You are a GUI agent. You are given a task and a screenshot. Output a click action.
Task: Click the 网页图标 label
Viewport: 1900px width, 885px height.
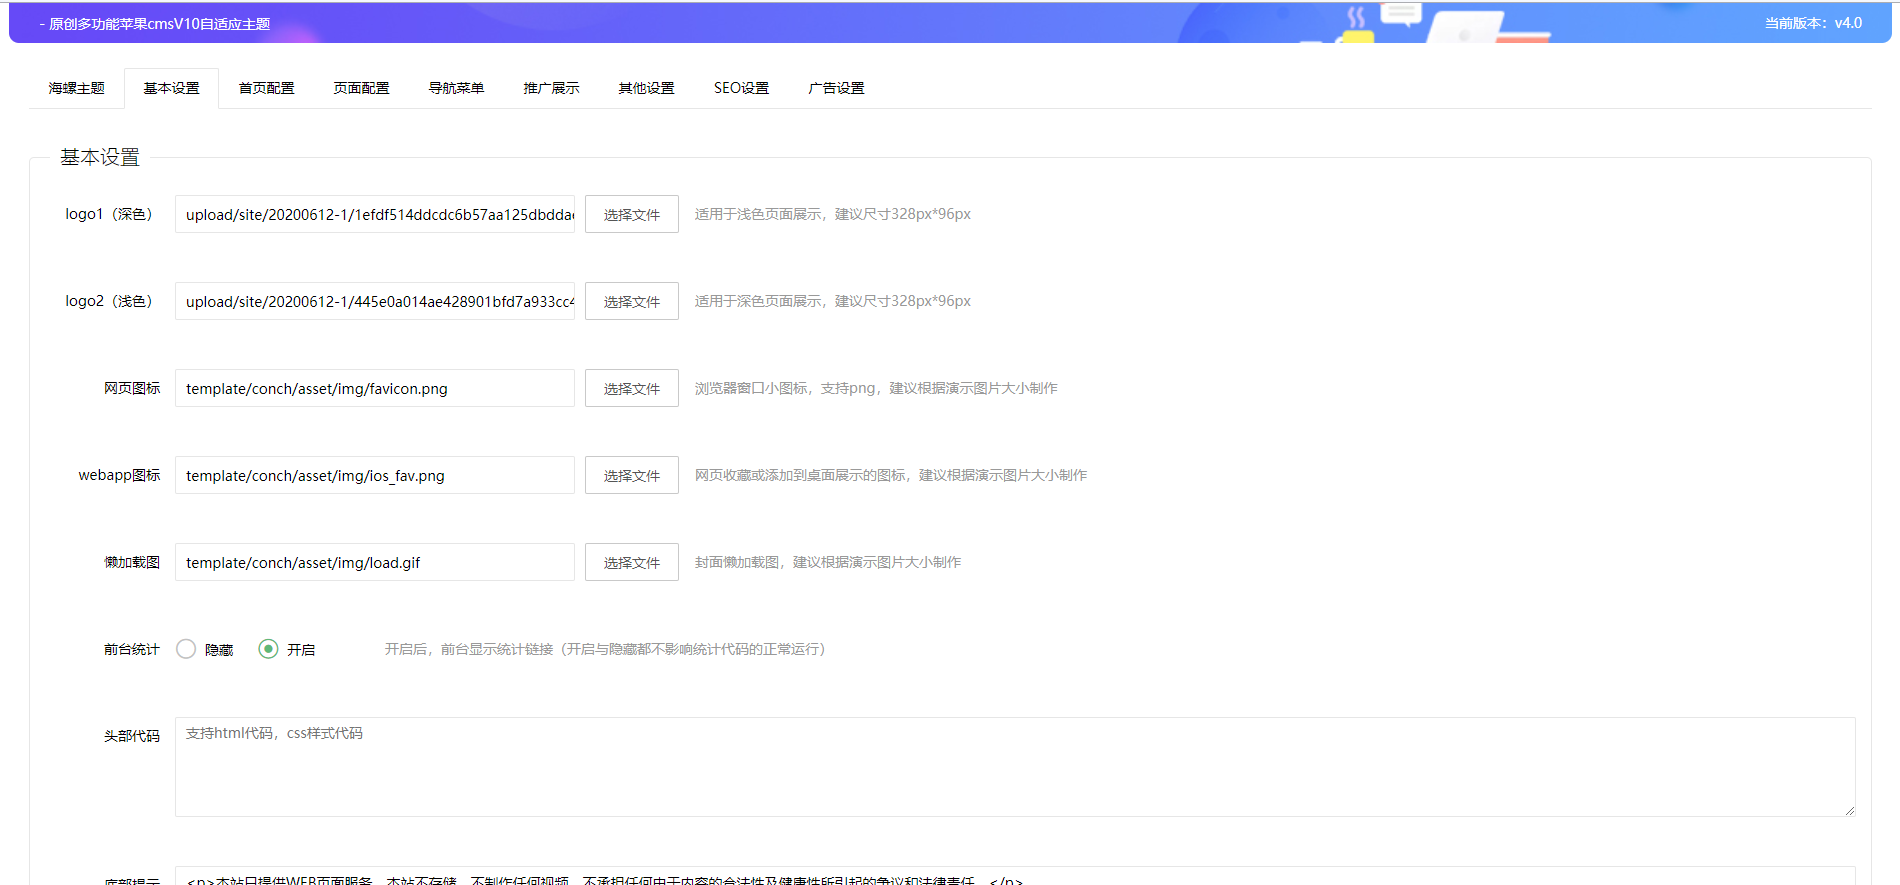(132, 388)
